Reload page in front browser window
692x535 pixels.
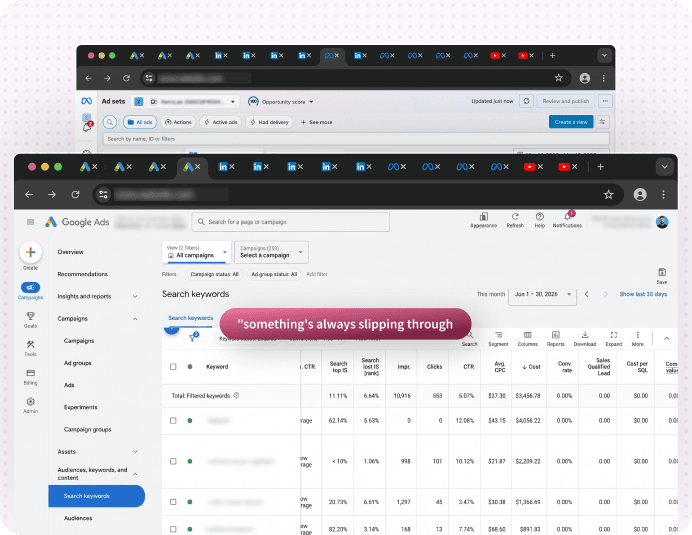click(75, 195)
